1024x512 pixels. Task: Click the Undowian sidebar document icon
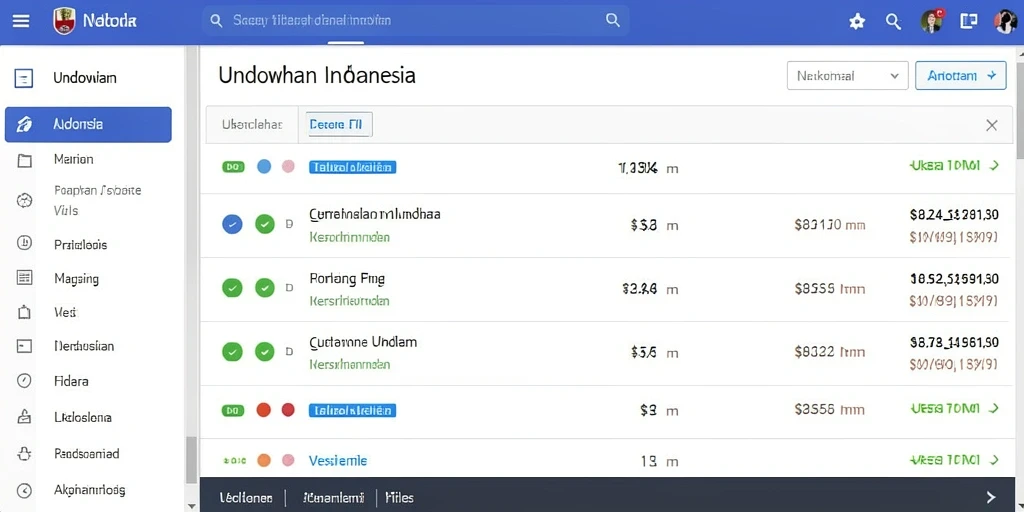24,79
